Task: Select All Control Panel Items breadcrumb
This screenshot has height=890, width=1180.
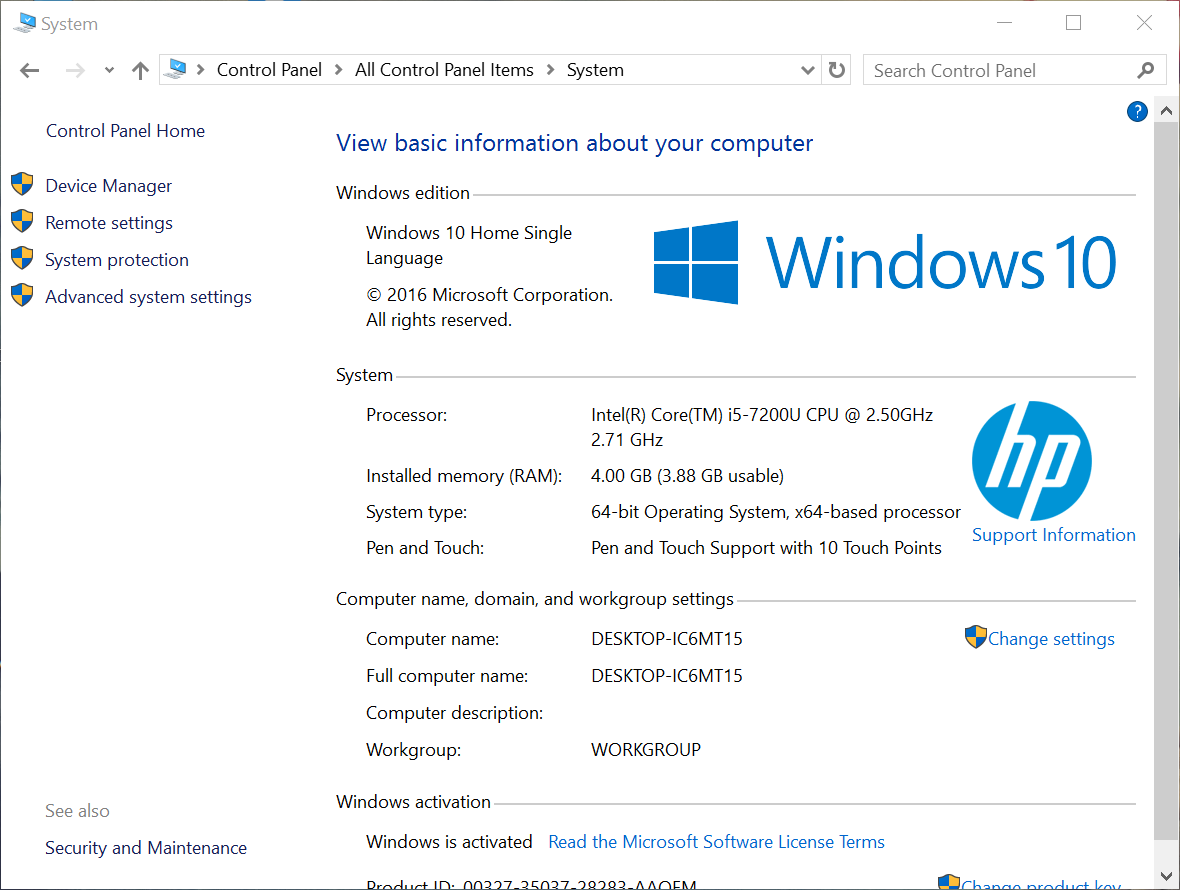Action: click(444, 70)
